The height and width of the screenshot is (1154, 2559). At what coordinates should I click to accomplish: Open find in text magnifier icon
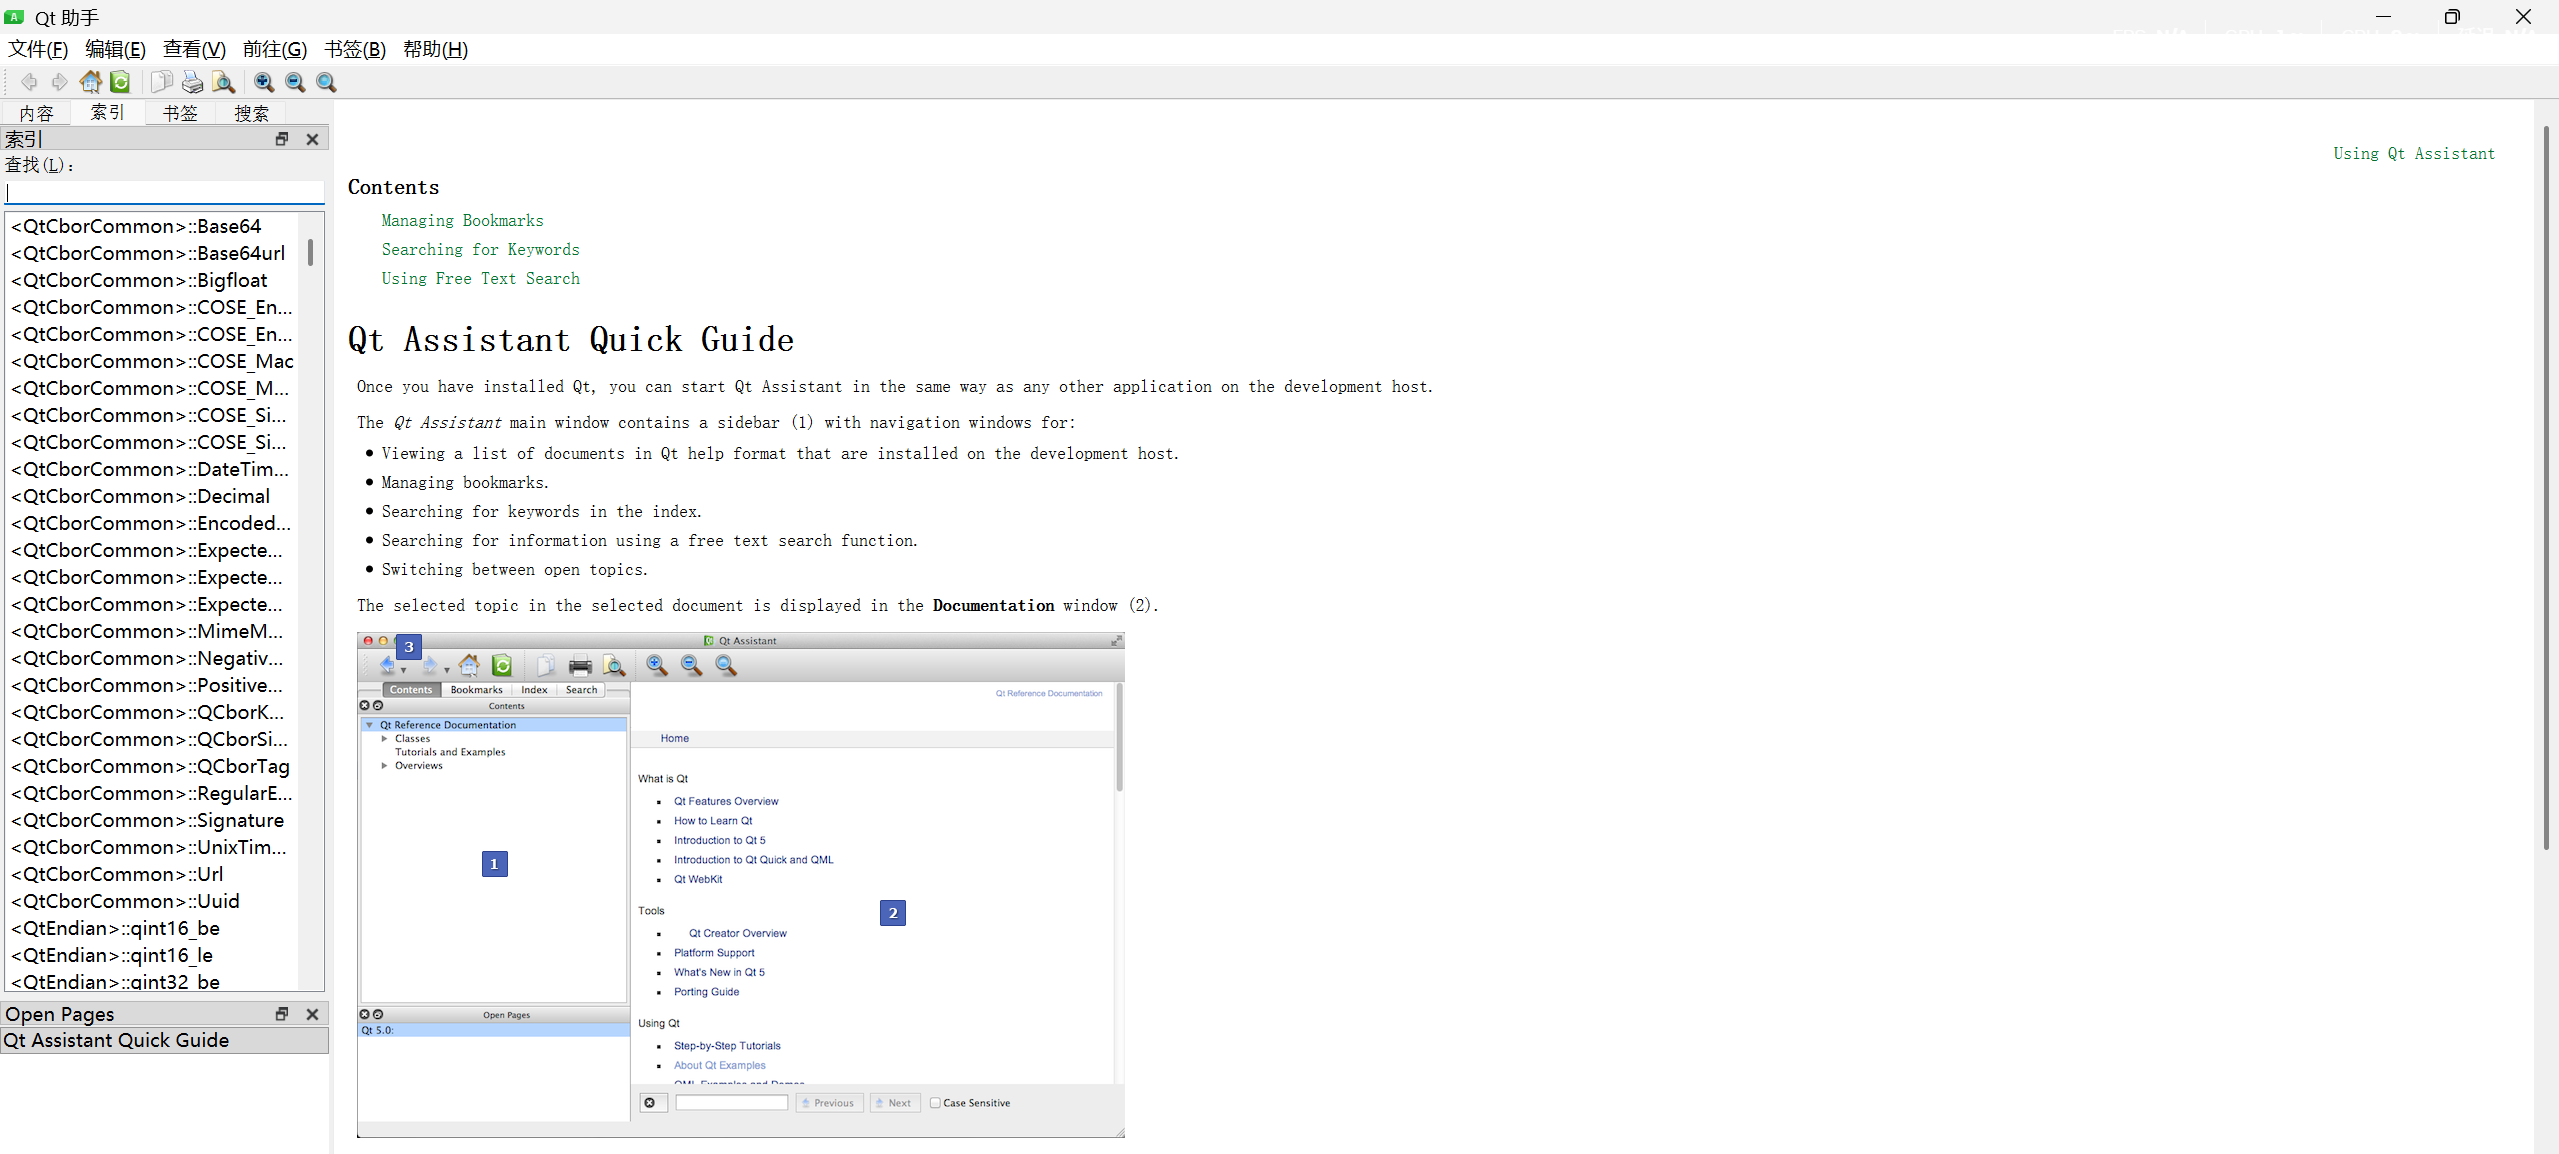pos(224,82)
